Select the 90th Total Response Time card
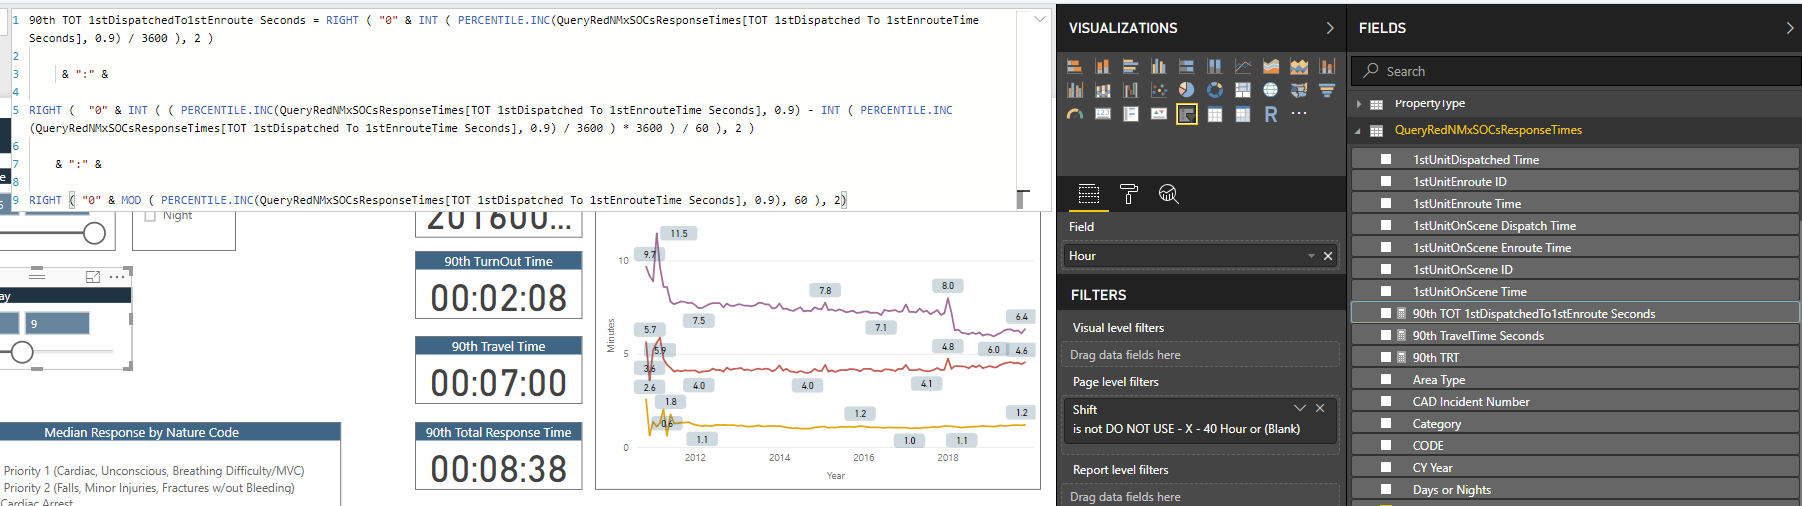The image size is (1802, 506). point(498,456)
